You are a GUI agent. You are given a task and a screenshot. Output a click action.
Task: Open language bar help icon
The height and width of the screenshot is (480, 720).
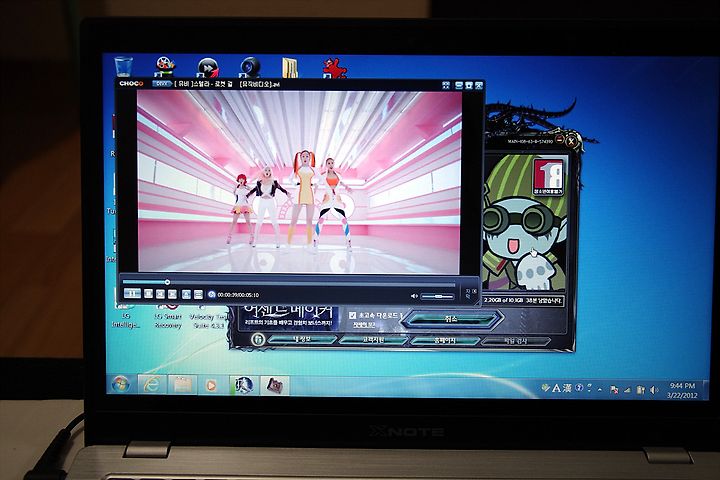[579, 388]
